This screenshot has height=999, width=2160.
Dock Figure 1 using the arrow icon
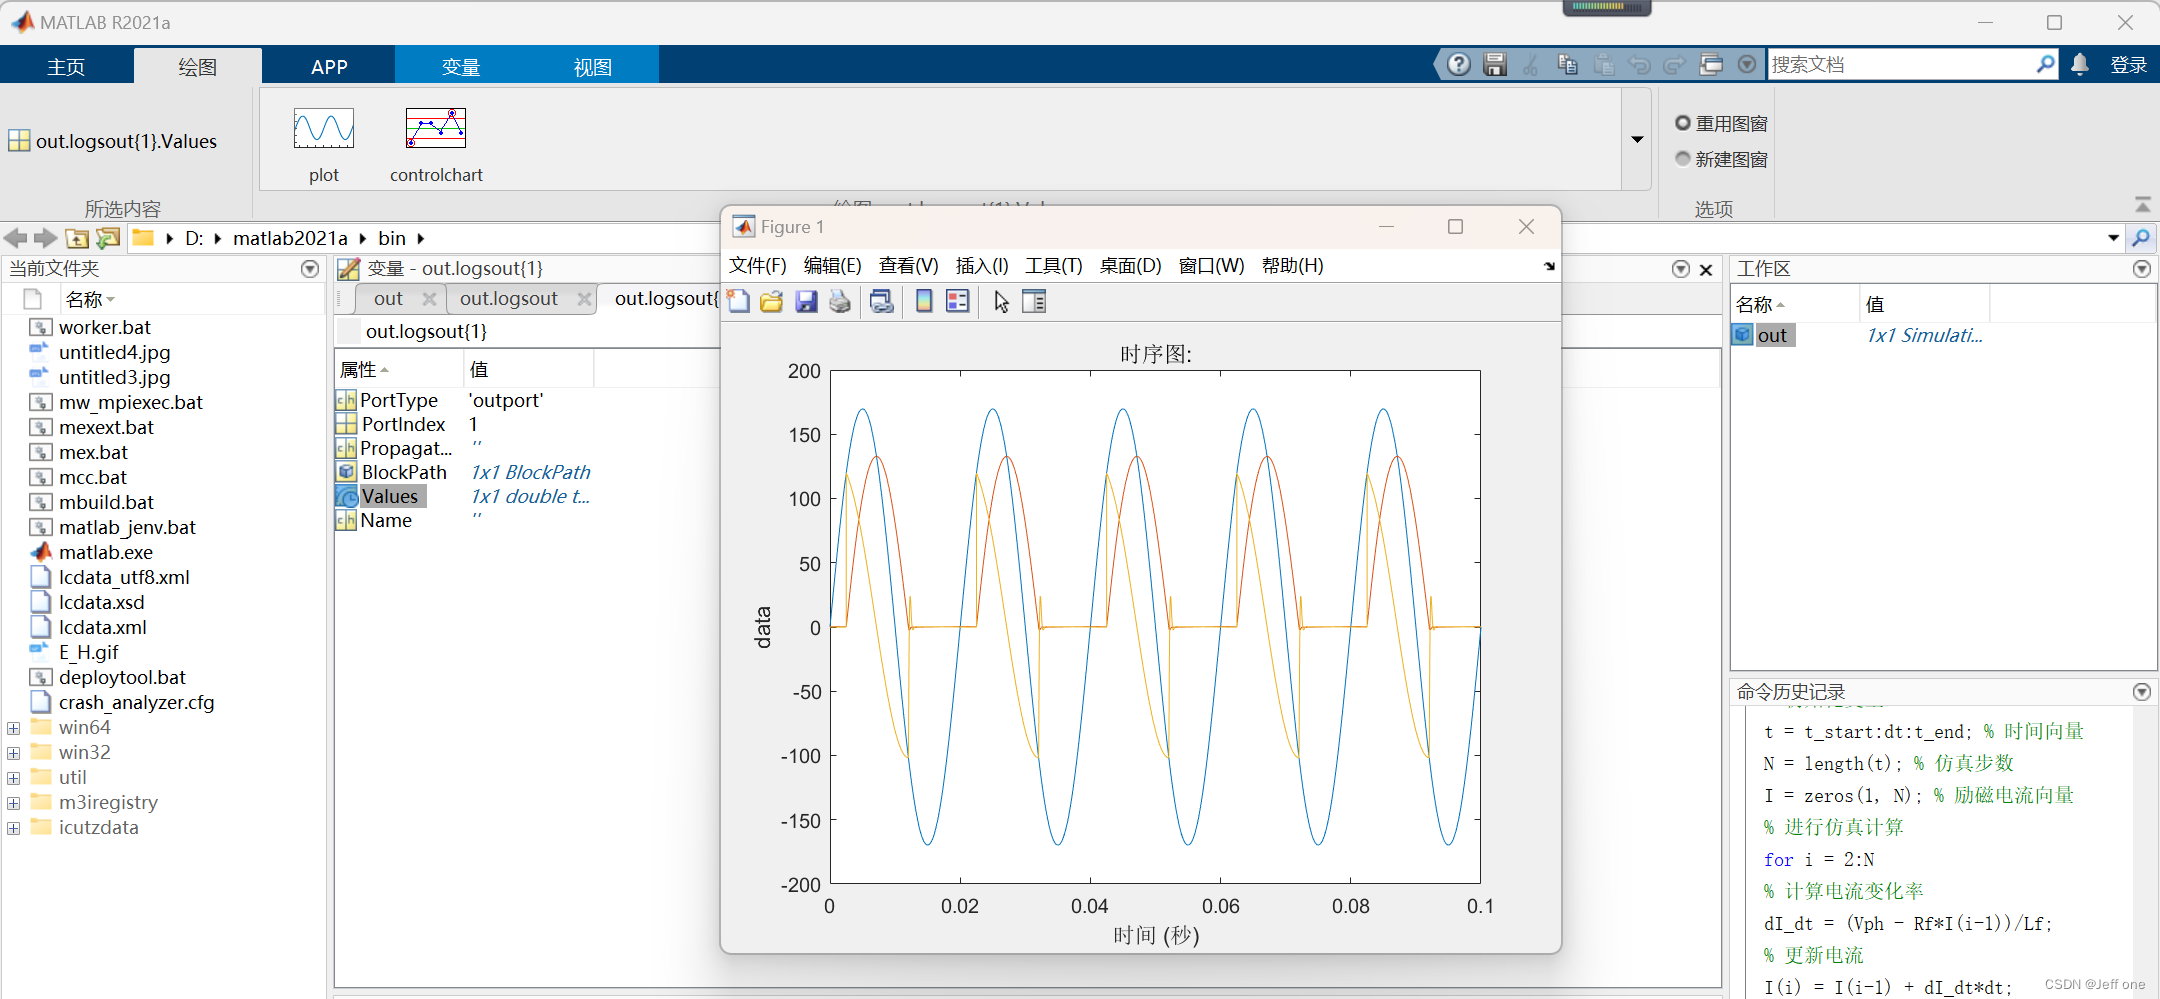[1549, 266]
